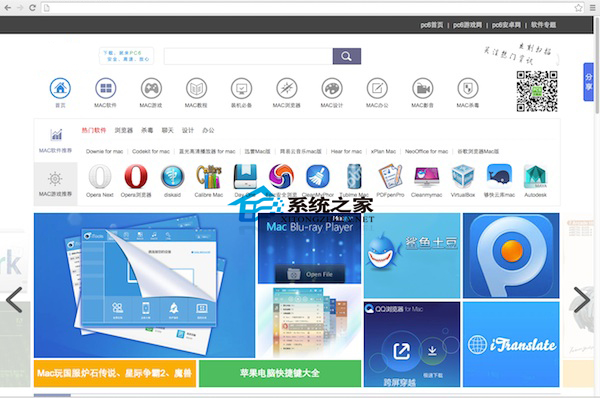Open pc6游戏网 in the top bar
This screenshot has height=398, width=600.
tap(468, 25)
